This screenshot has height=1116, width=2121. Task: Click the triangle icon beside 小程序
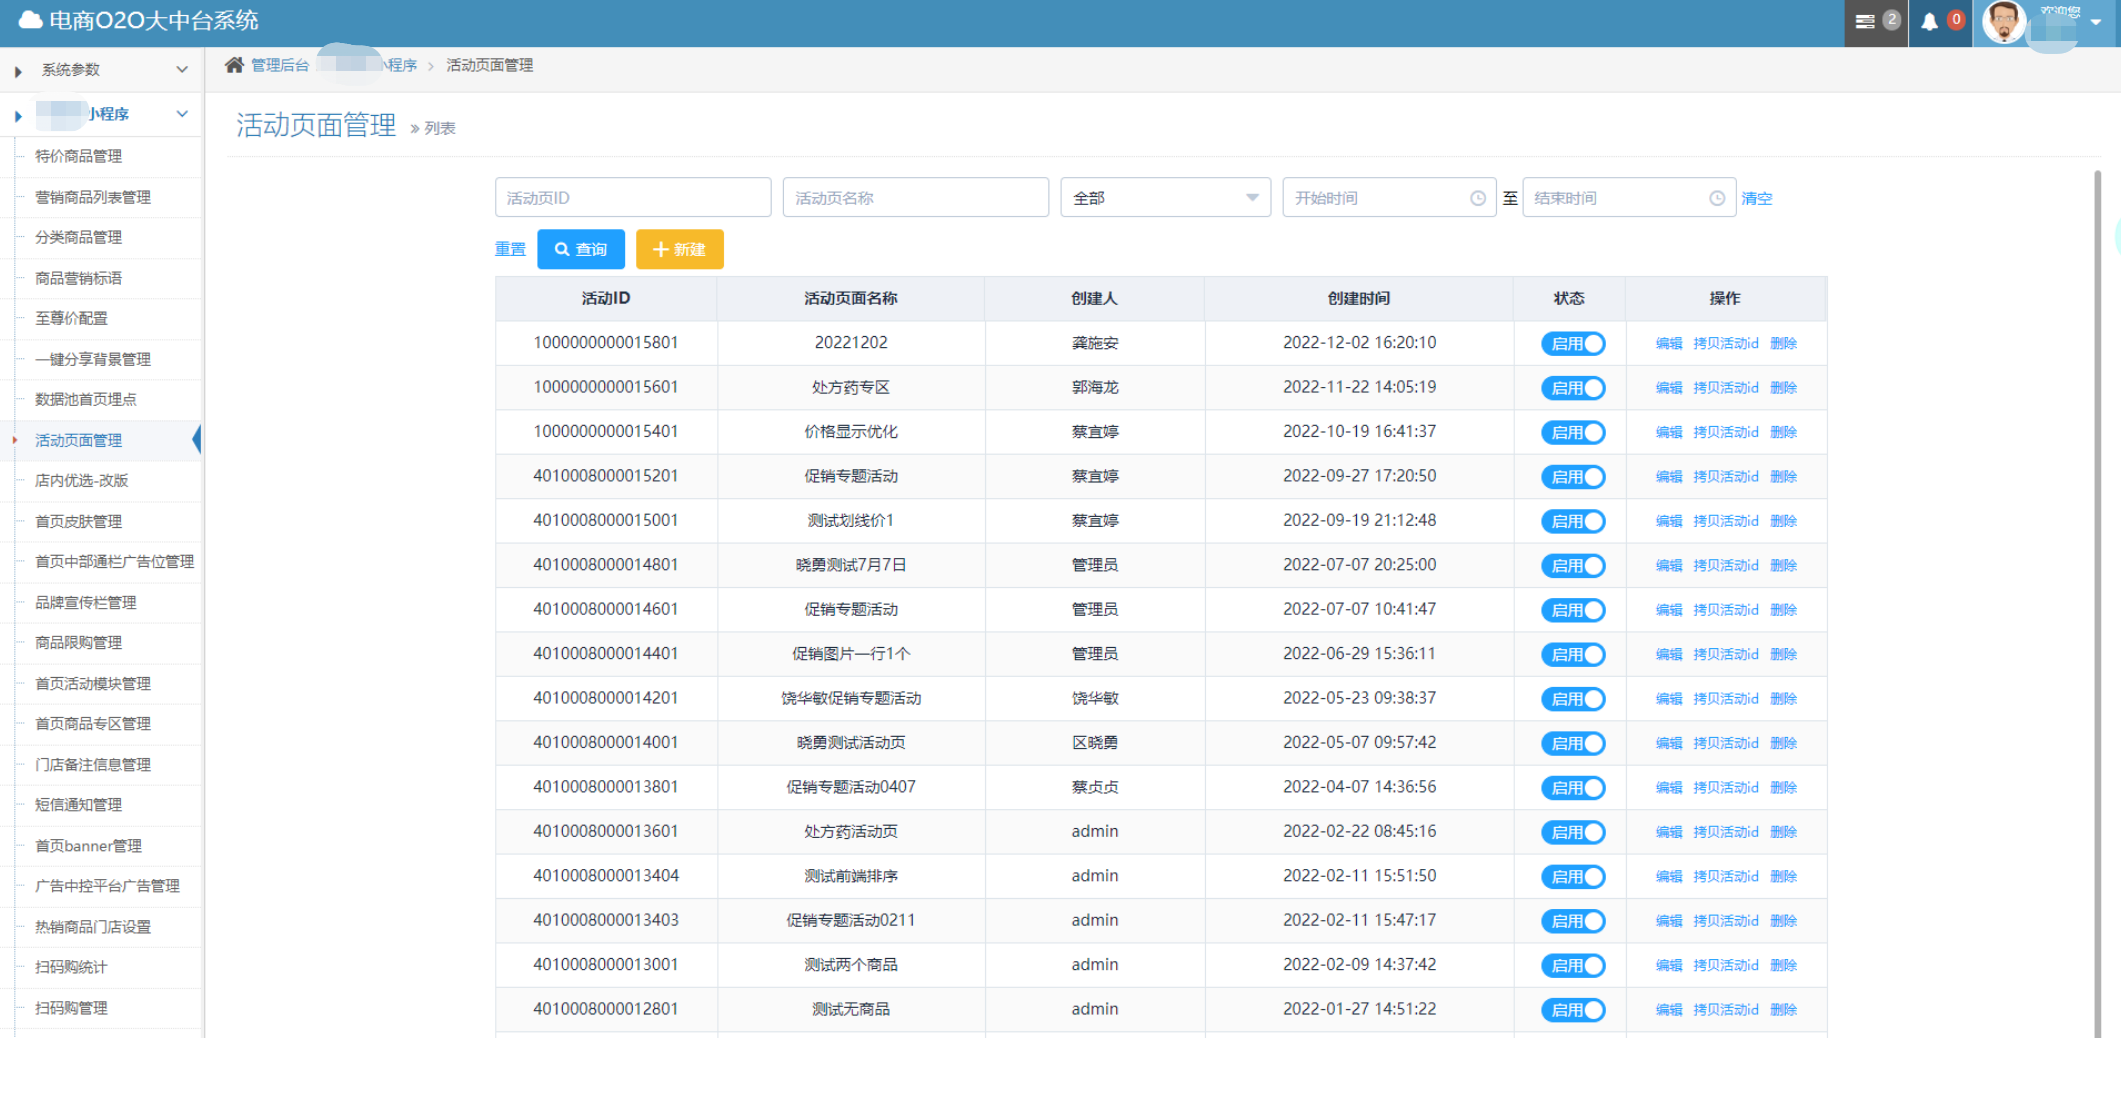(x=18, y=116)
